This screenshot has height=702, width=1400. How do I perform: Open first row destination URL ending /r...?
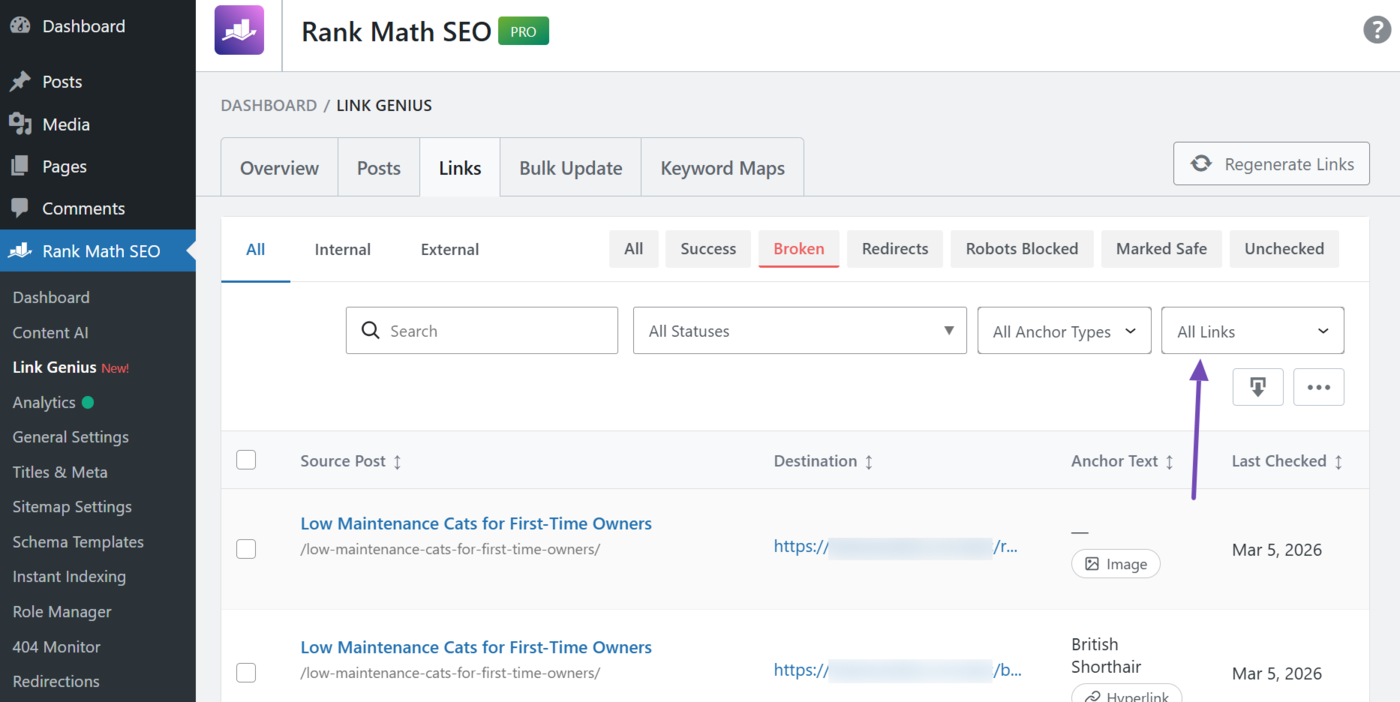pyautogui.click(x=896, y=547)
